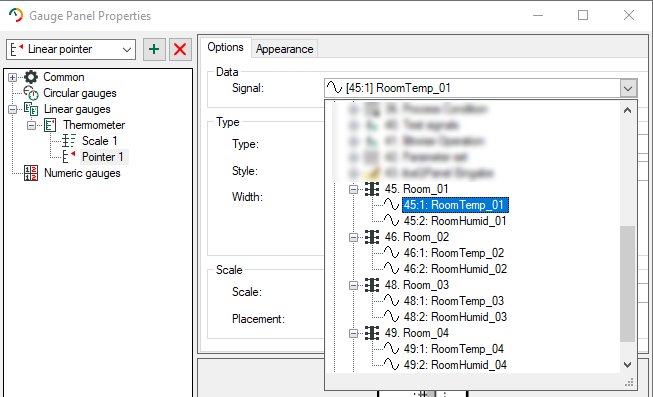Click the red X delete button
The image size is (653, 397).
click(180, 50)
